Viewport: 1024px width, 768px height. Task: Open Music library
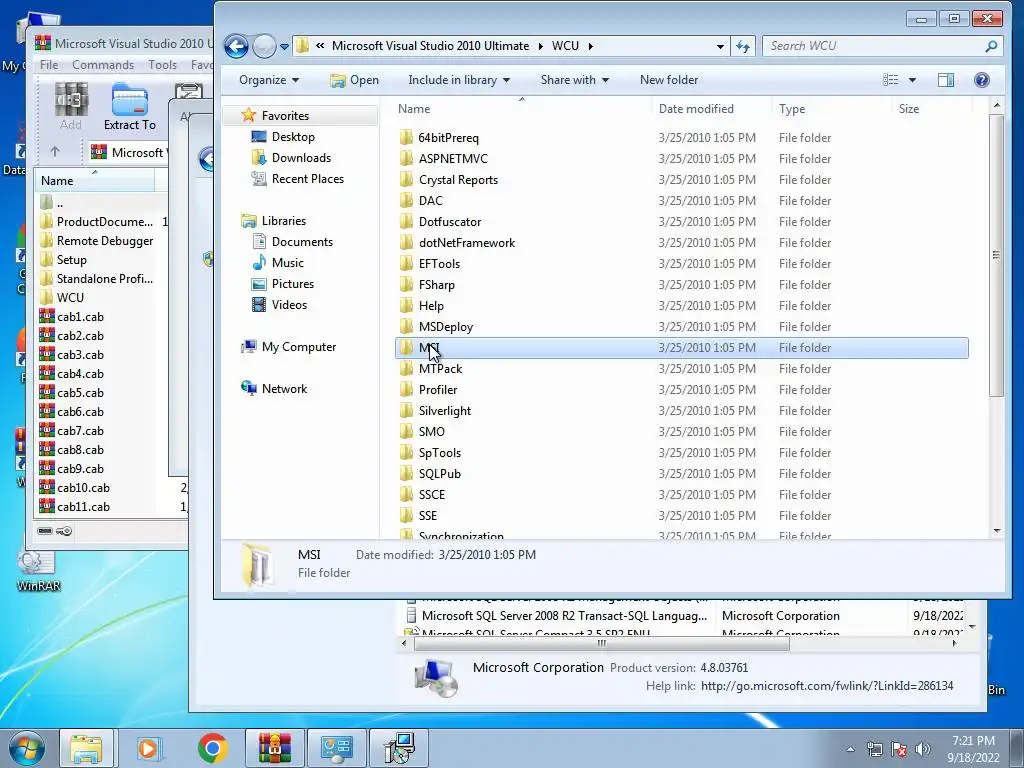pyautogui.click(x=287, y=263)
